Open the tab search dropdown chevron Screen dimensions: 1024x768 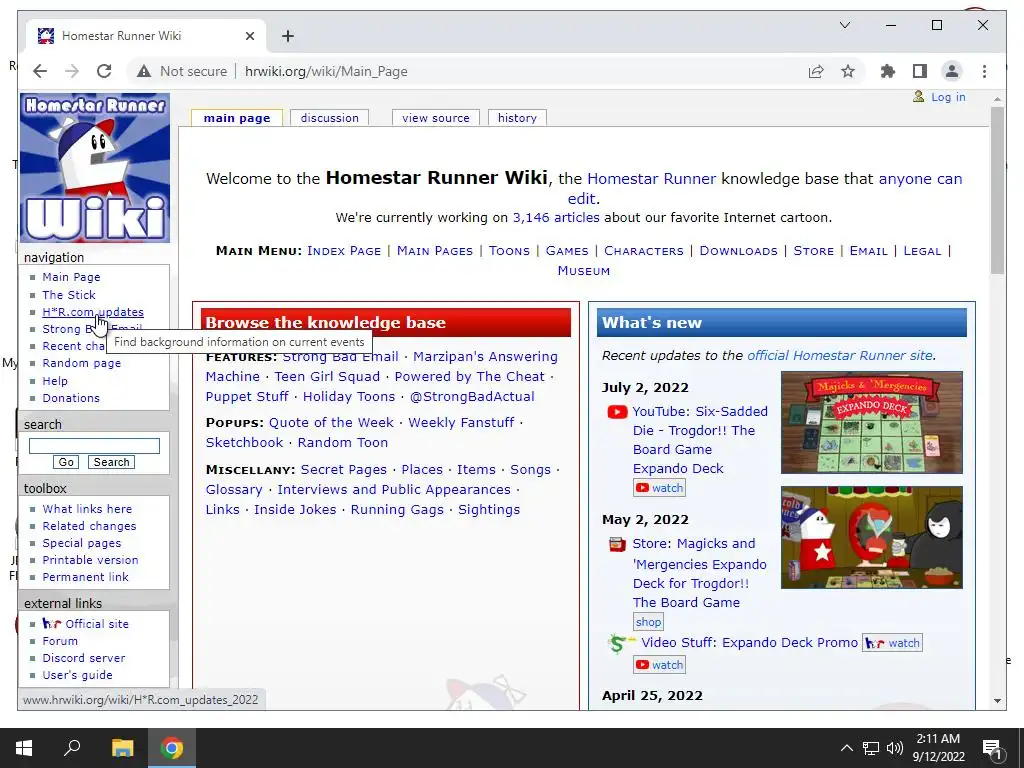844,25
